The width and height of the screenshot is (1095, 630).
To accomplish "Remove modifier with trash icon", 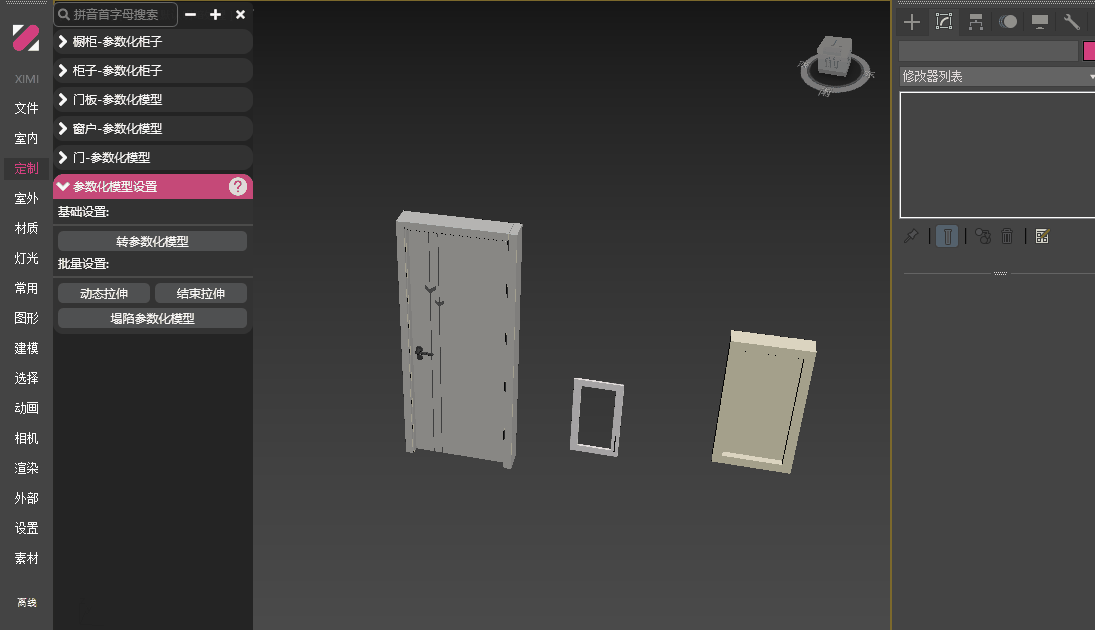I will pyautogui.click(x=1007, y=236).
